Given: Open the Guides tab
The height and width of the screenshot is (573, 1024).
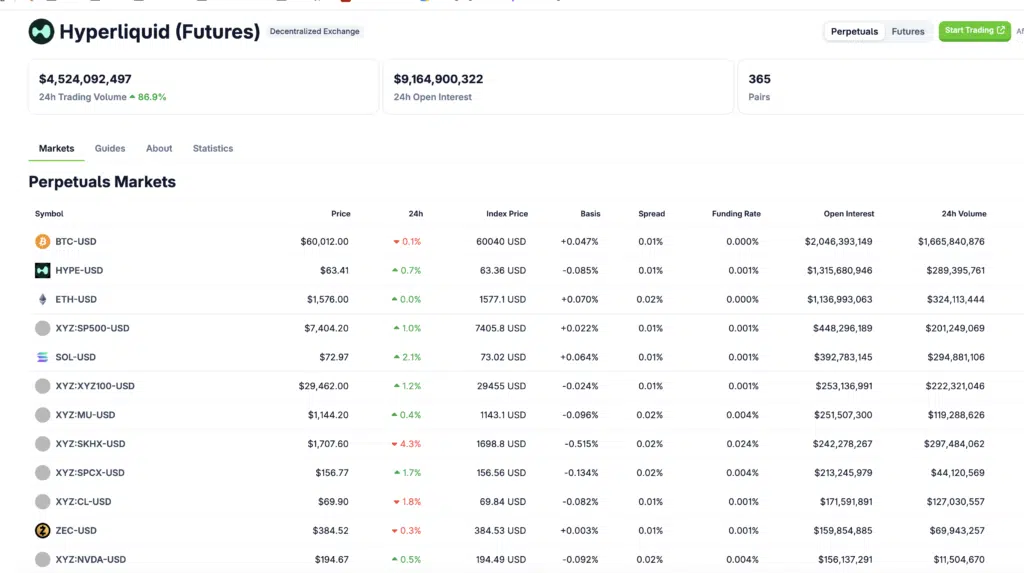Looking at the screenshot, I should click(110, 148).
